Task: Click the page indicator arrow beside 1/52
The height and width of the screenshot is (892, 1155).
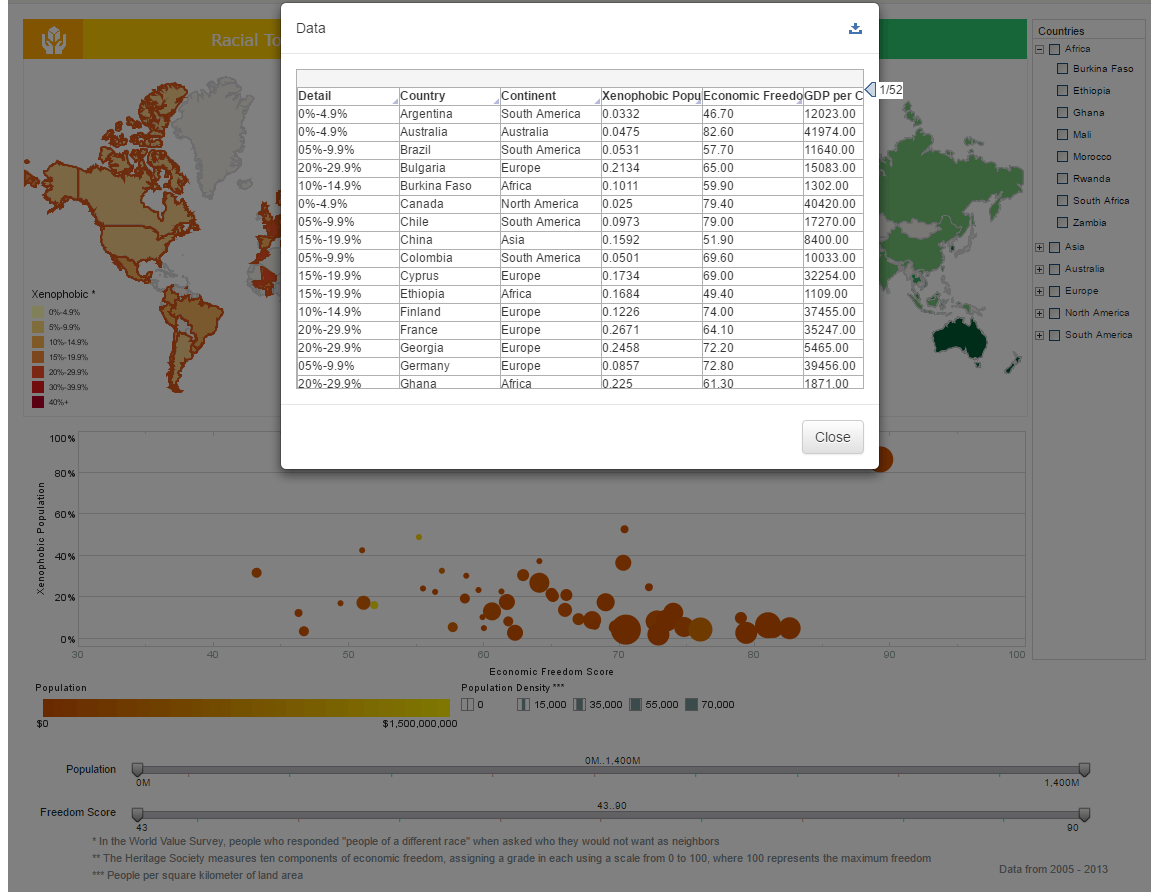Action: click(870, 90)
